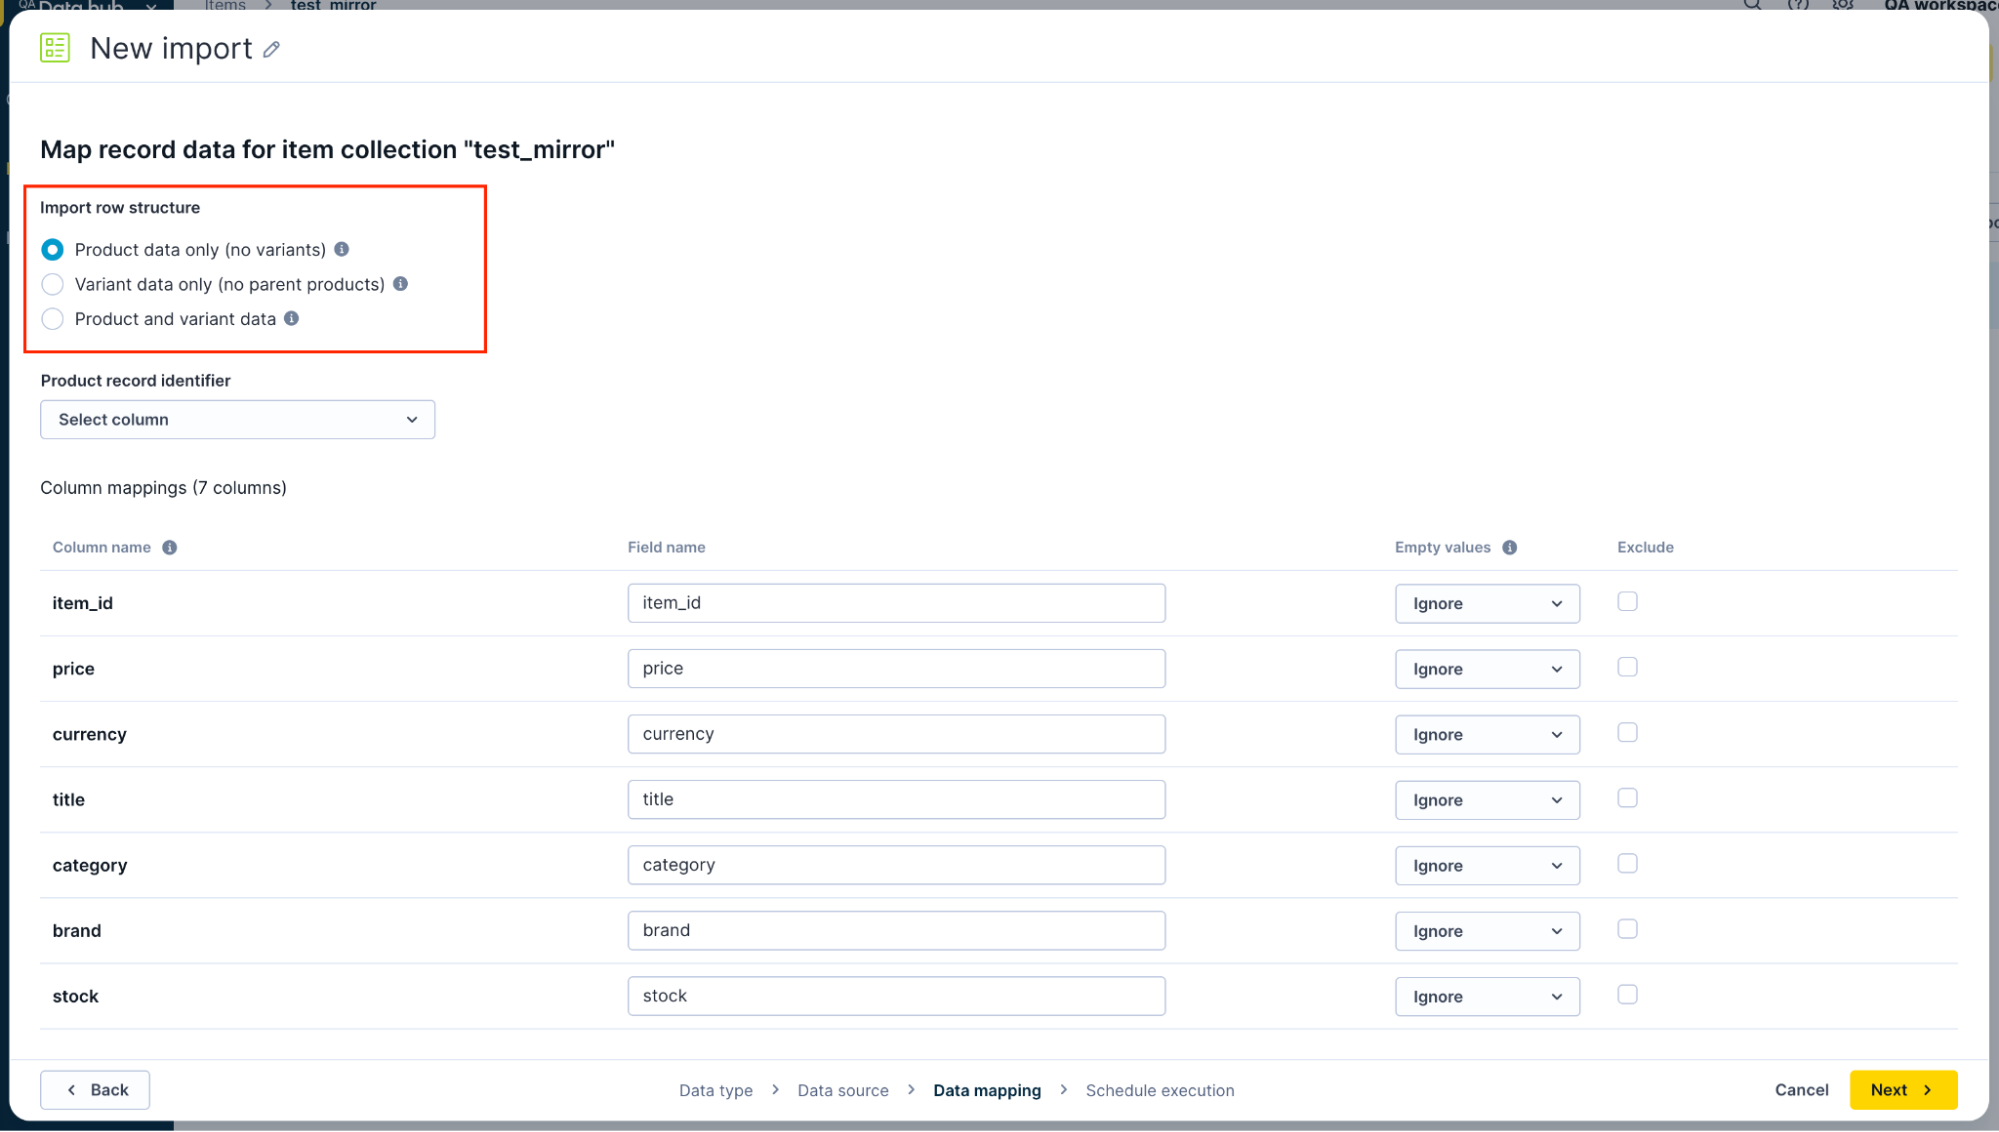1999x1132 pixels.
Task: Click the pencil icon to rename the import
Action: point(270,48)
